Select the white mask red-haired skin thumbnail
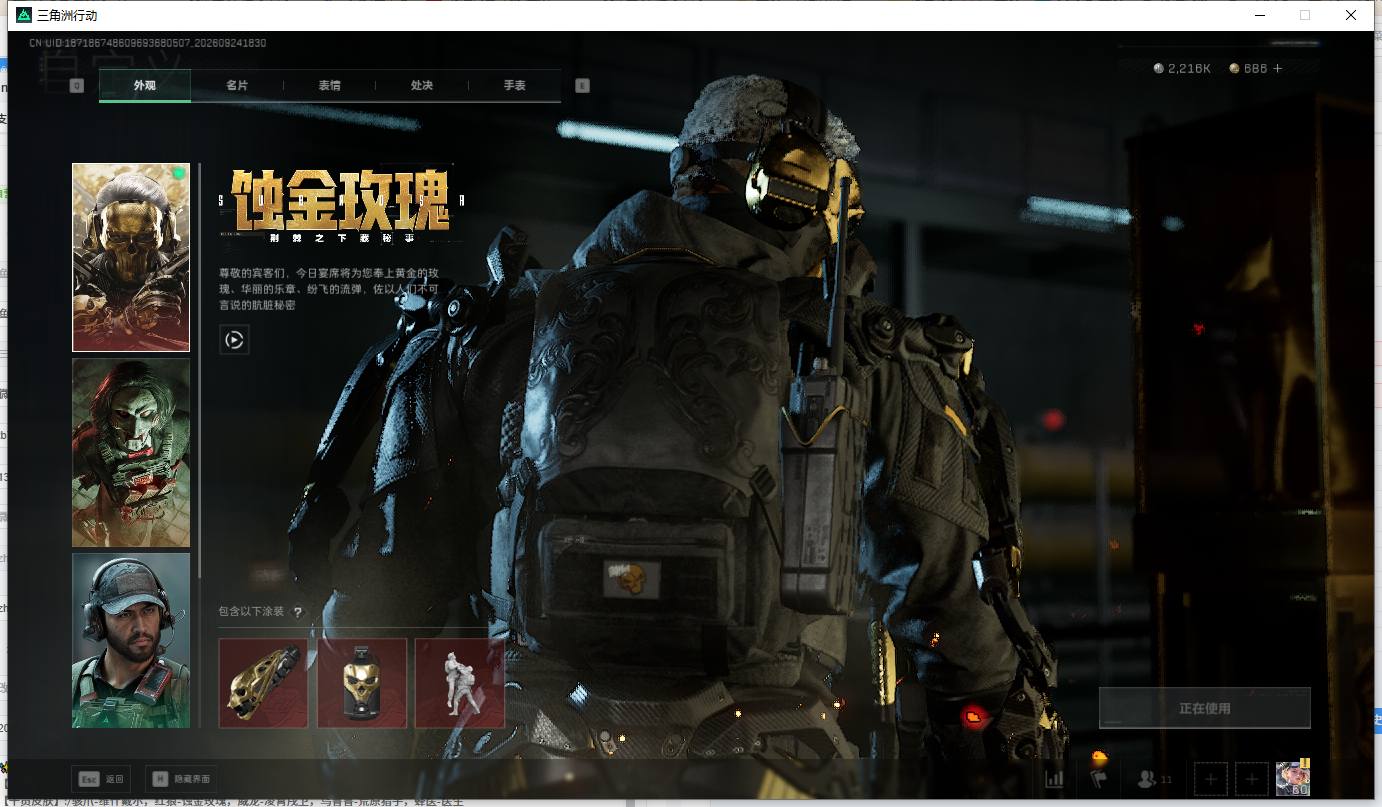 pos(131,453)
